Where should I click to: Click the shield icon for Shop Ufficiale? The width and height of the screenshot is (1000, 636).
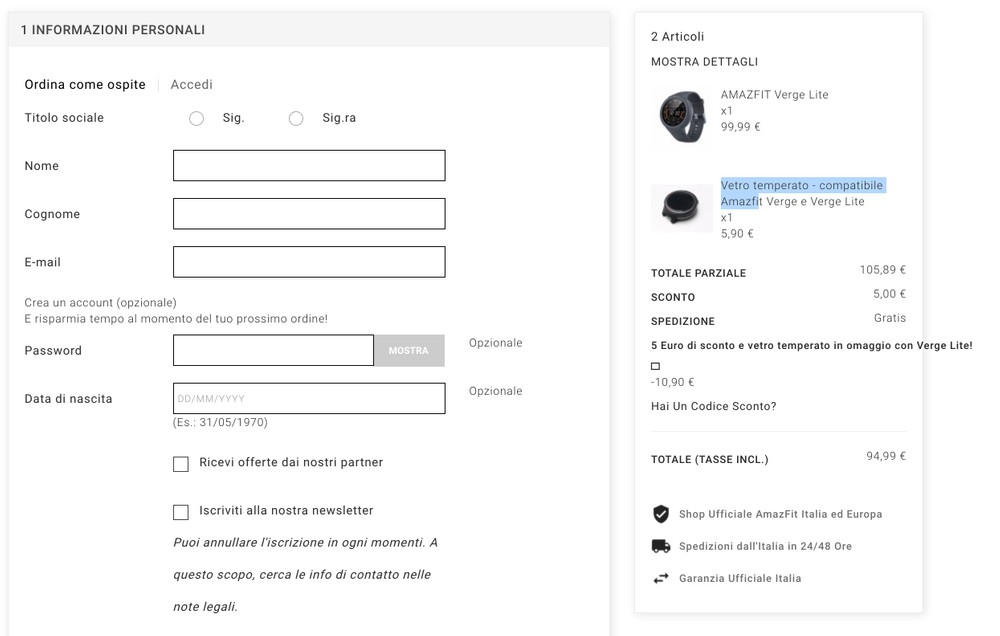pyautogui.click(x=660, y=514)
